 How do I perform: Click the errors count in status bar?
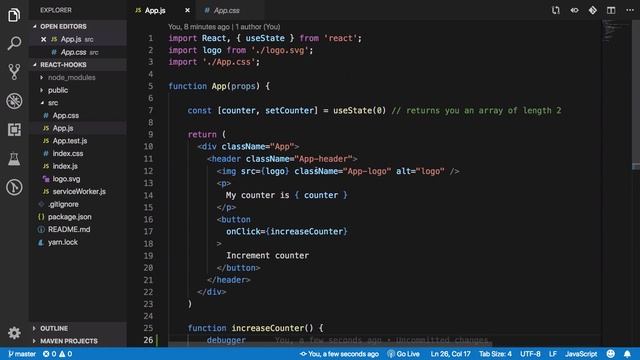click(x=49, y=354)
